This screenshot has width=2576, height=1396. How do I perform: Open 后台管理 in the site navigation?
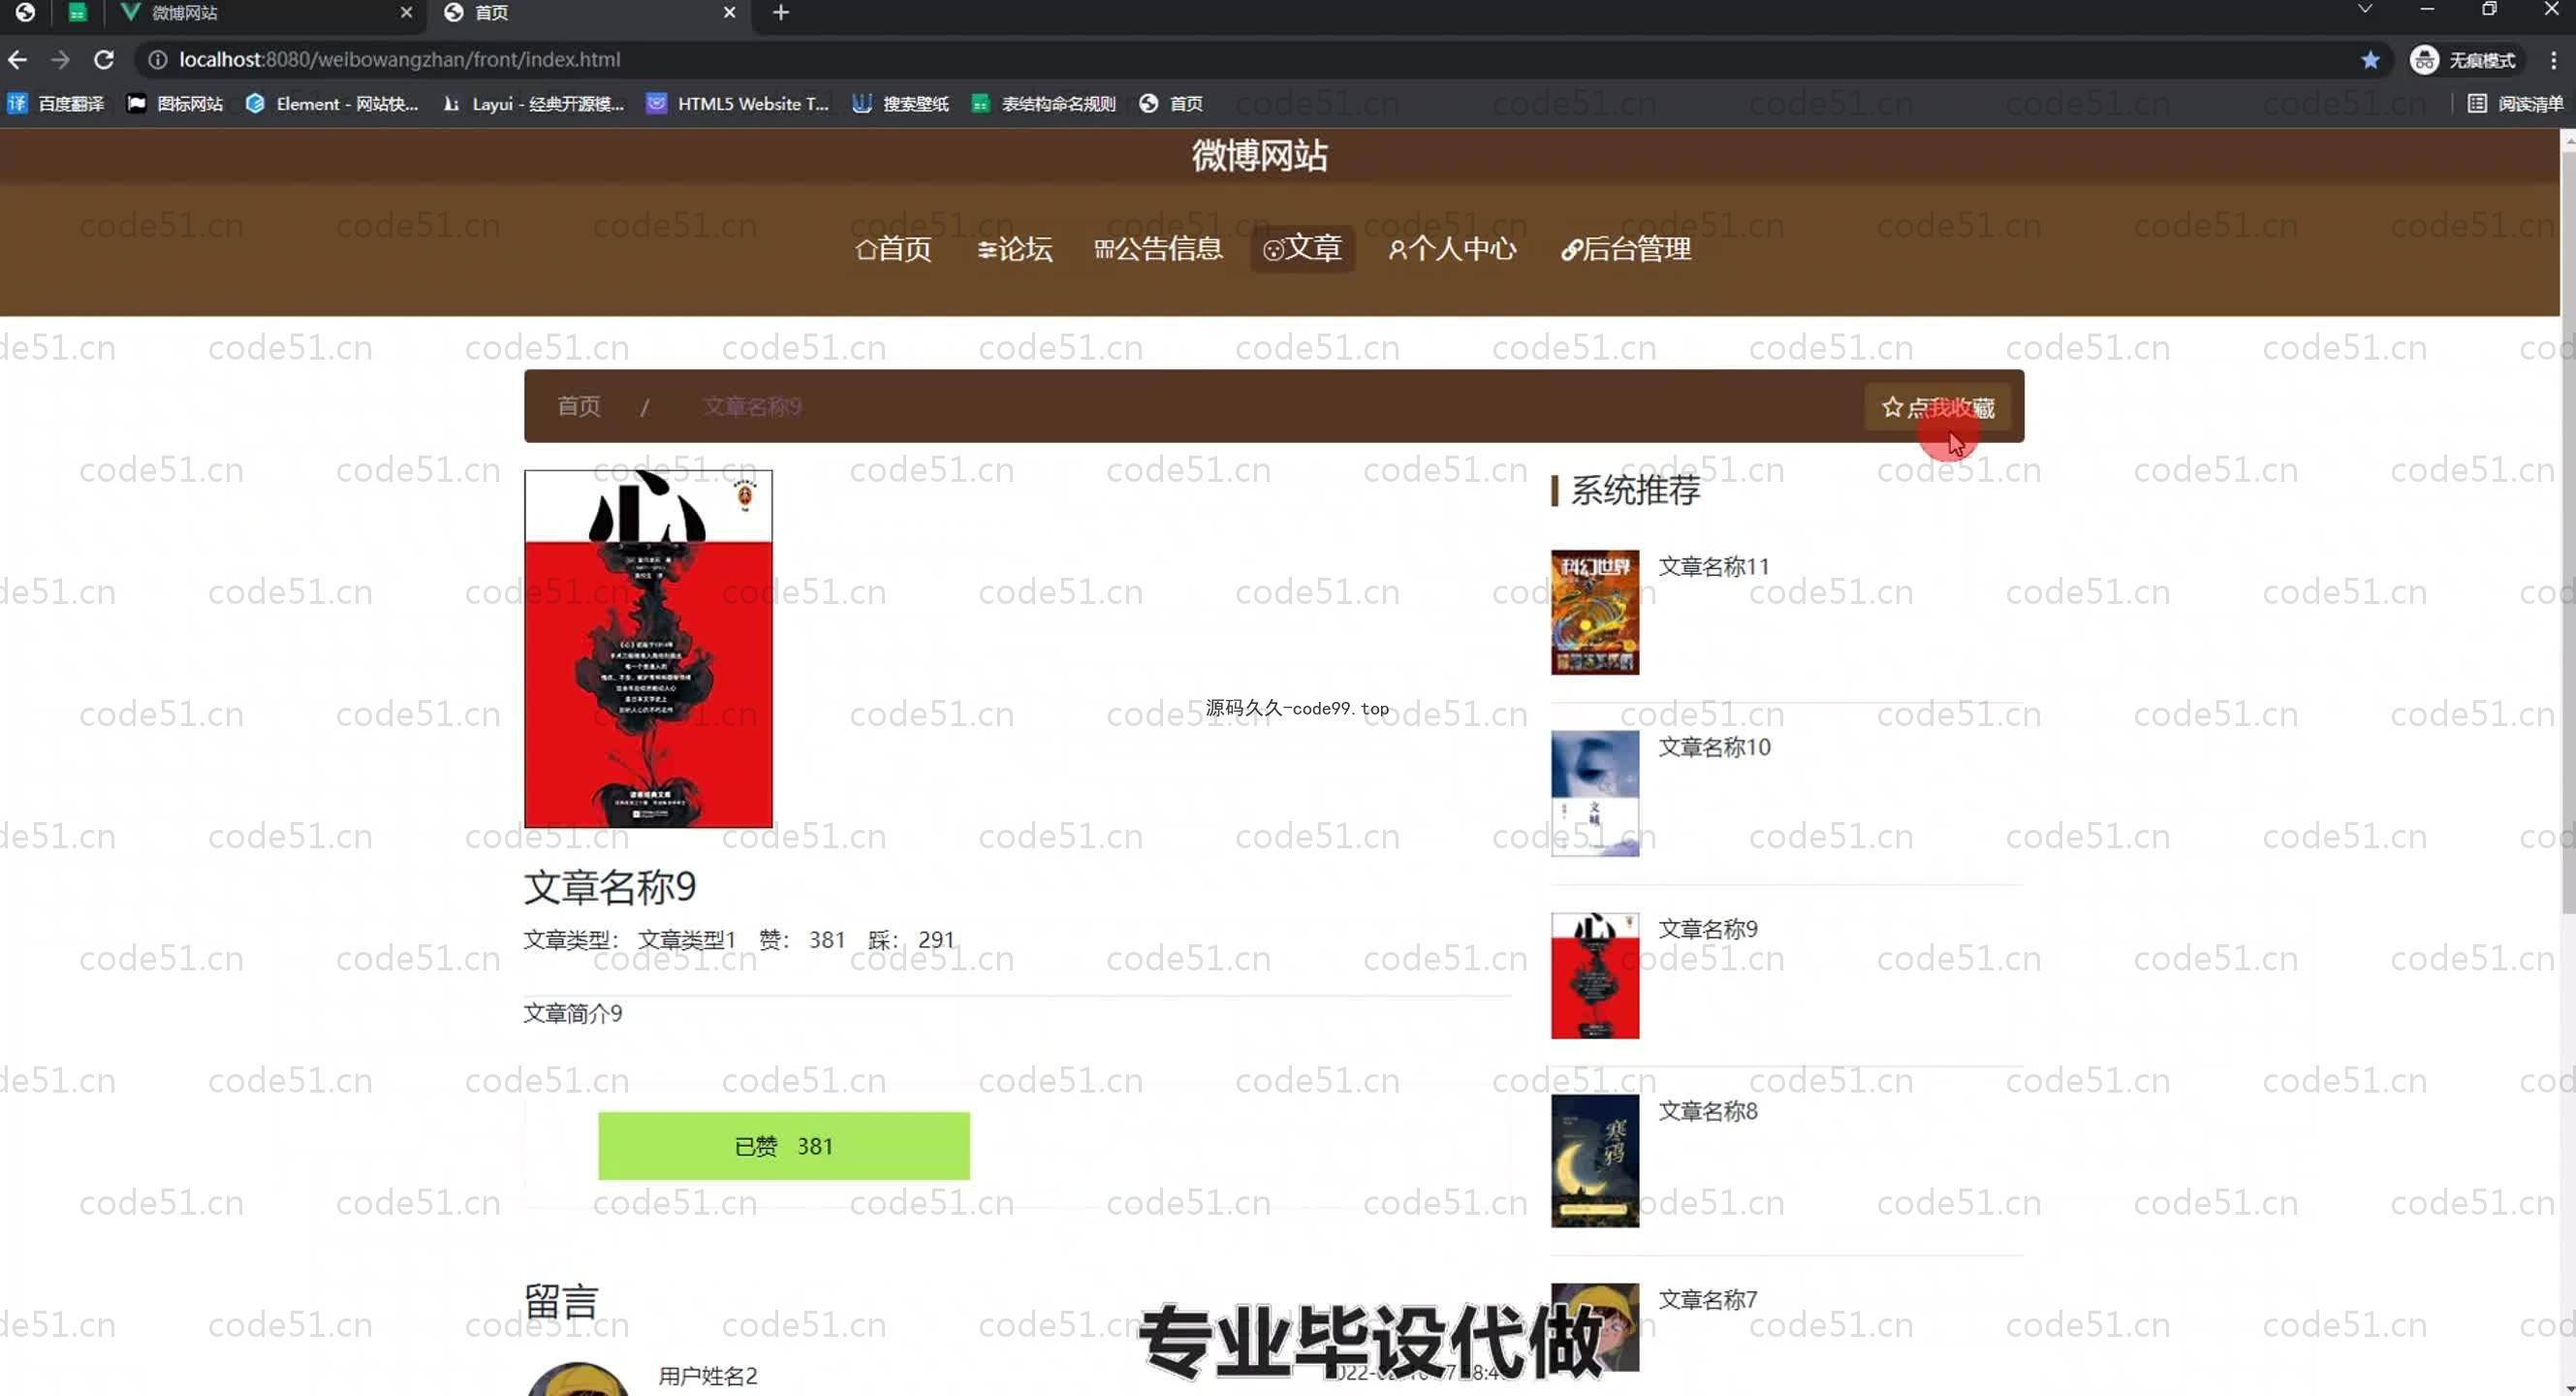tap(1626, 249)
